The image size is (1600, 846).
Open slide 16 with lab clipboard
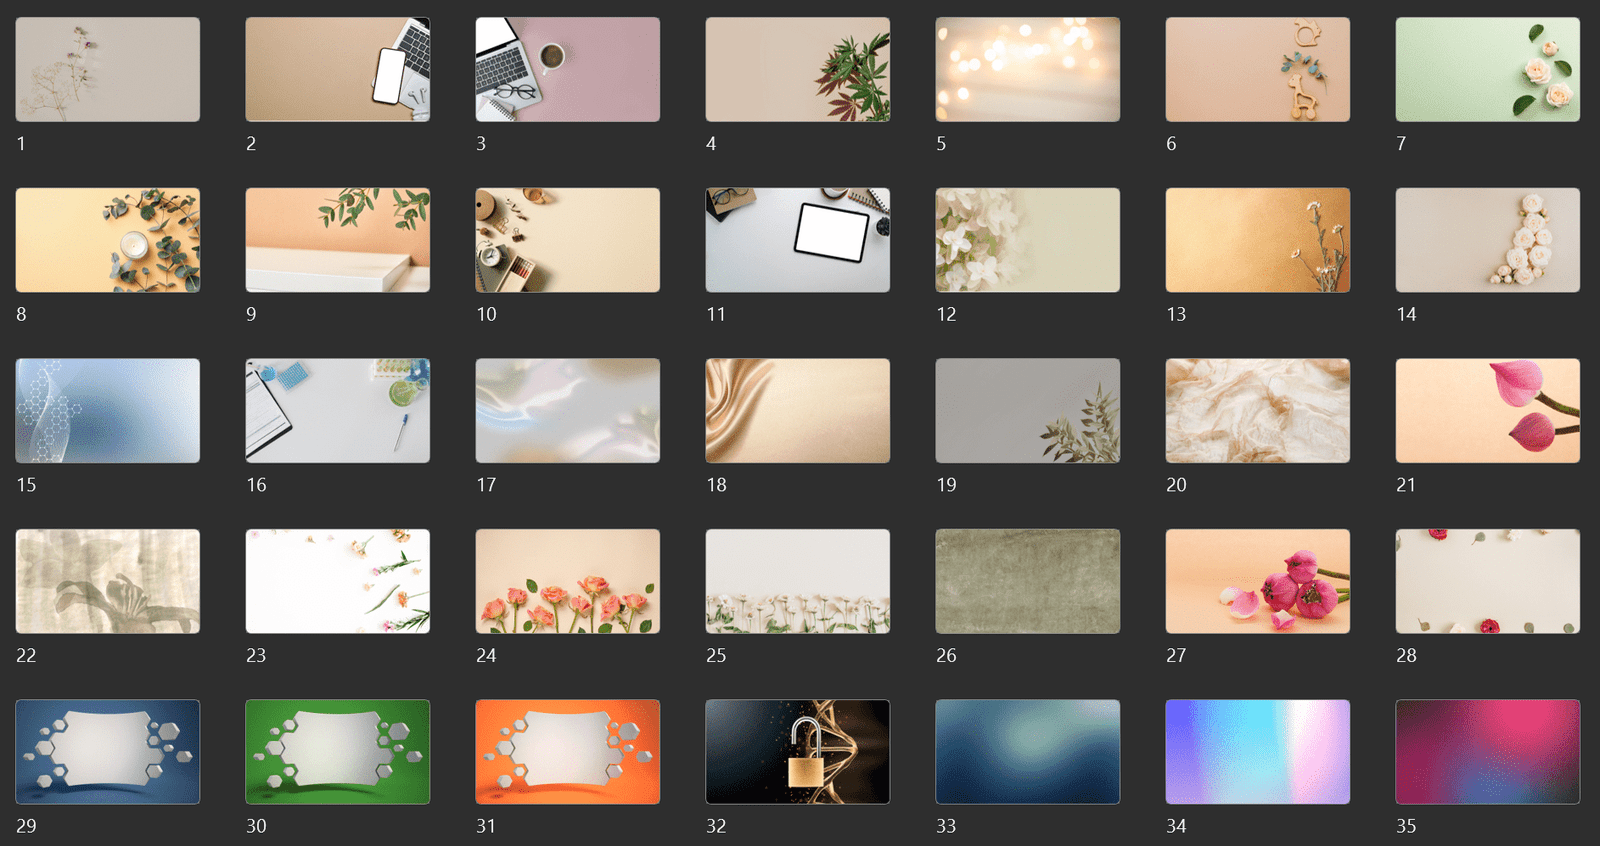click(338, 411)
